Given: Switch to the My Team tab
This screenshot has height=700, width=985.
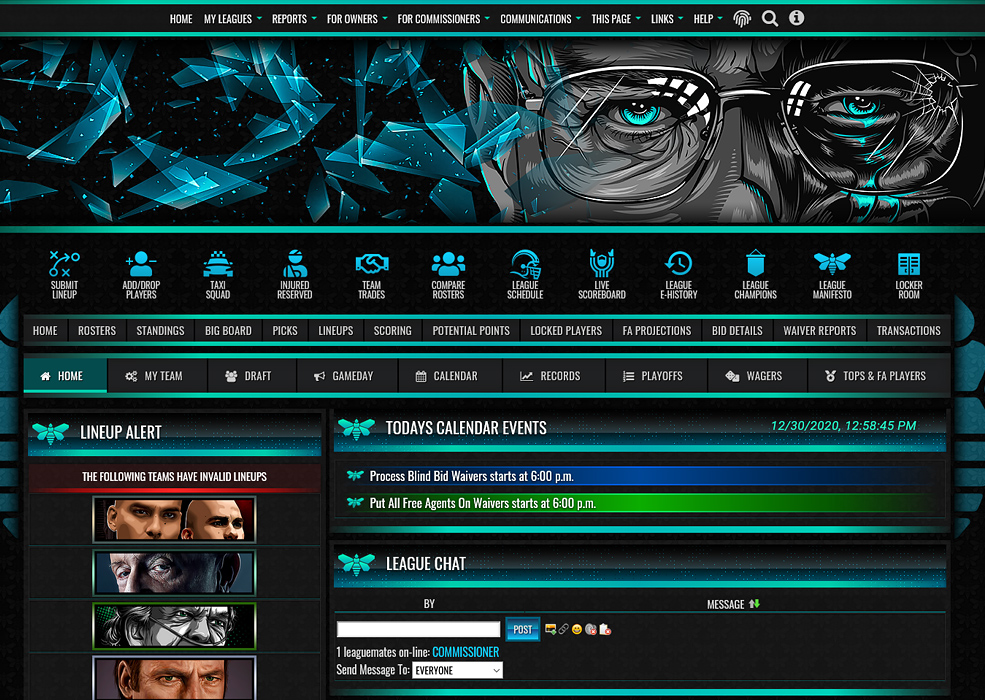Looking at the screenshot, I should (x=157, y=376).
